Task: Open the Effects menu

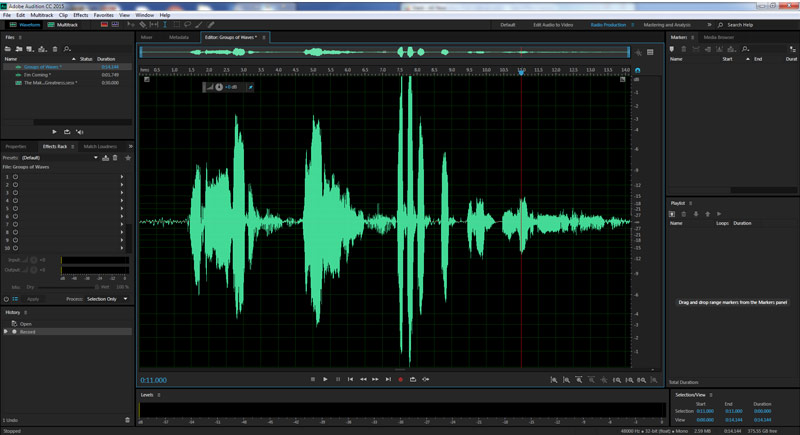Action: (x=81, y=15)
